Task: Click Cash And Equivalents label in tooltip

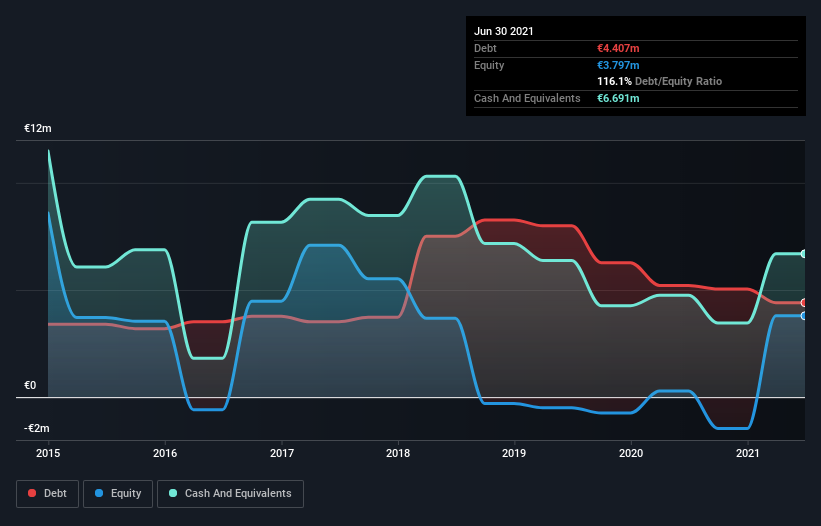Action: pos(527,98)
